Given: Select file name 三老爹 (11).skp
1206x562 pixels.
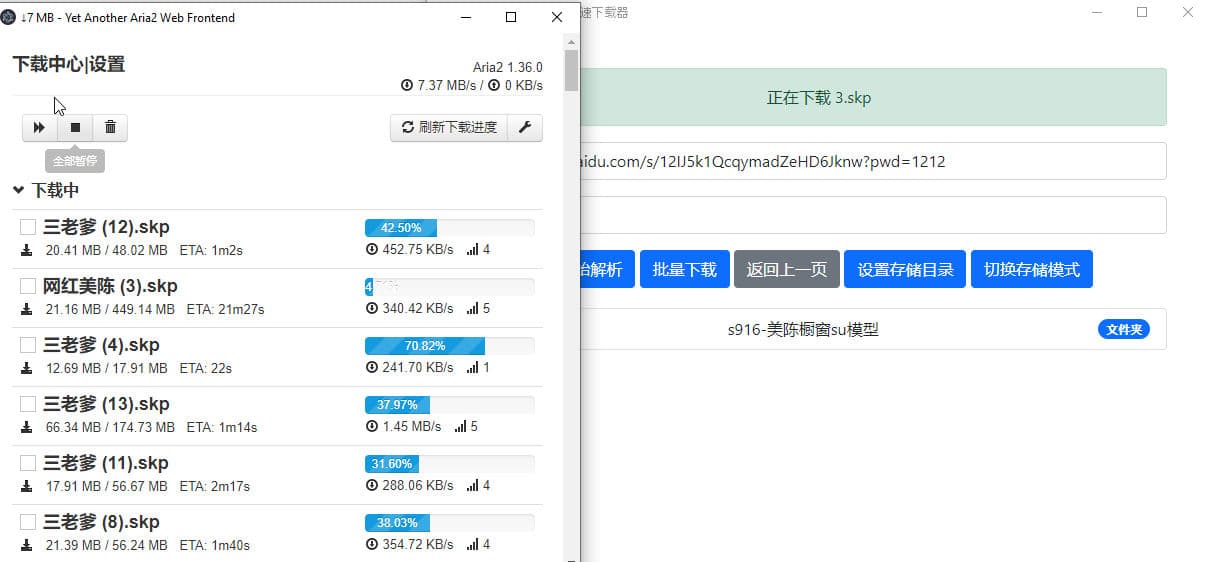Looking at the screenshot, I should 106,463.
